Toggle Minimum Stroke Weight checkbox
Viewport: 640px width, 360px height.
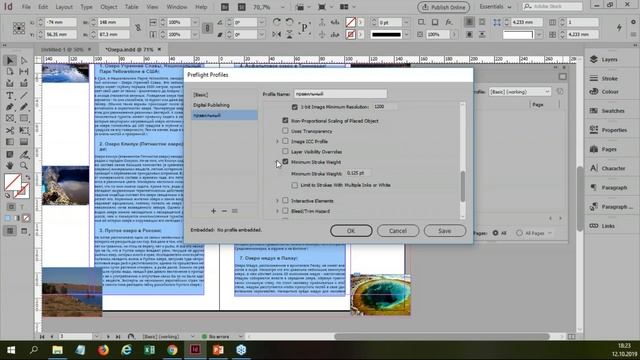(285, 162)
